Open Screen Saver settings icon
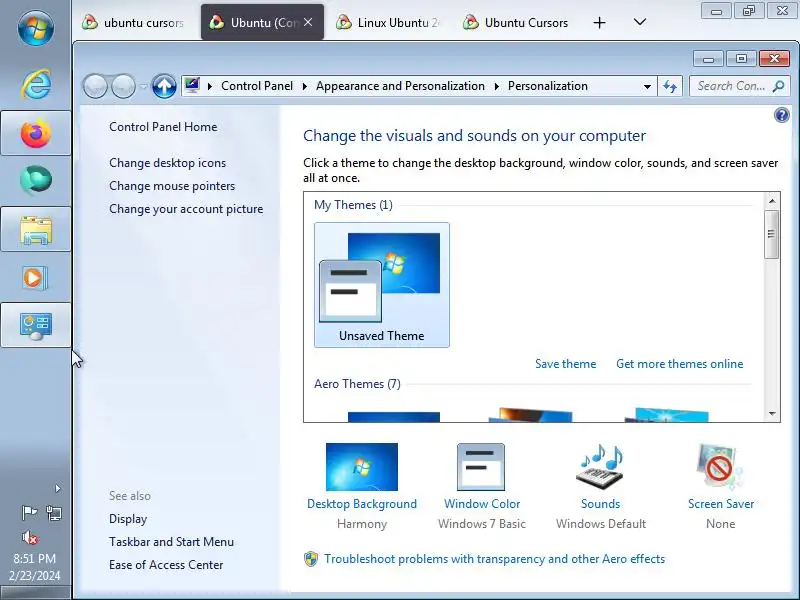This screenshot has height=600, width=800. click(720, 467)
